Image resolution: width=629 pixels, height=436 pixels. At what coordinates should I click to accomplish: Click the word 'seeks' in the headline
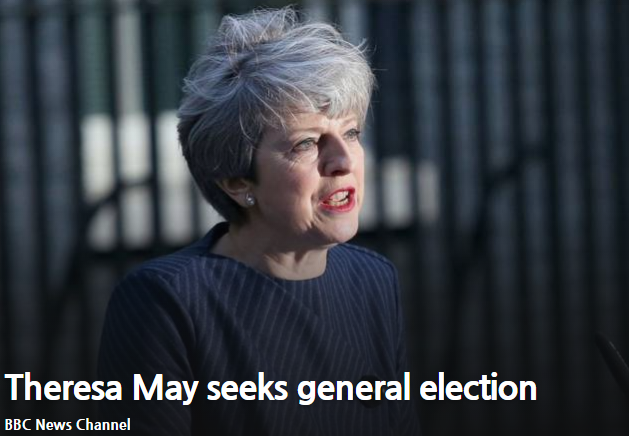pos(247,387)
